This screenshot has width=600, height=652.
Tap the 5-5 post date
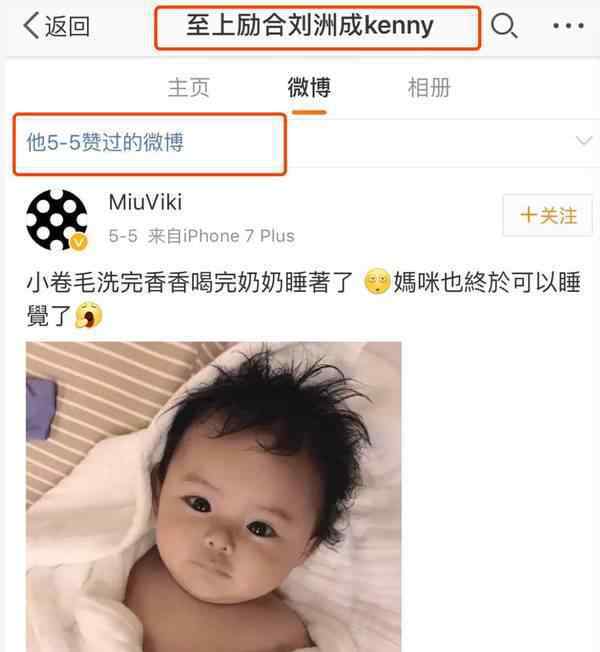123,236
